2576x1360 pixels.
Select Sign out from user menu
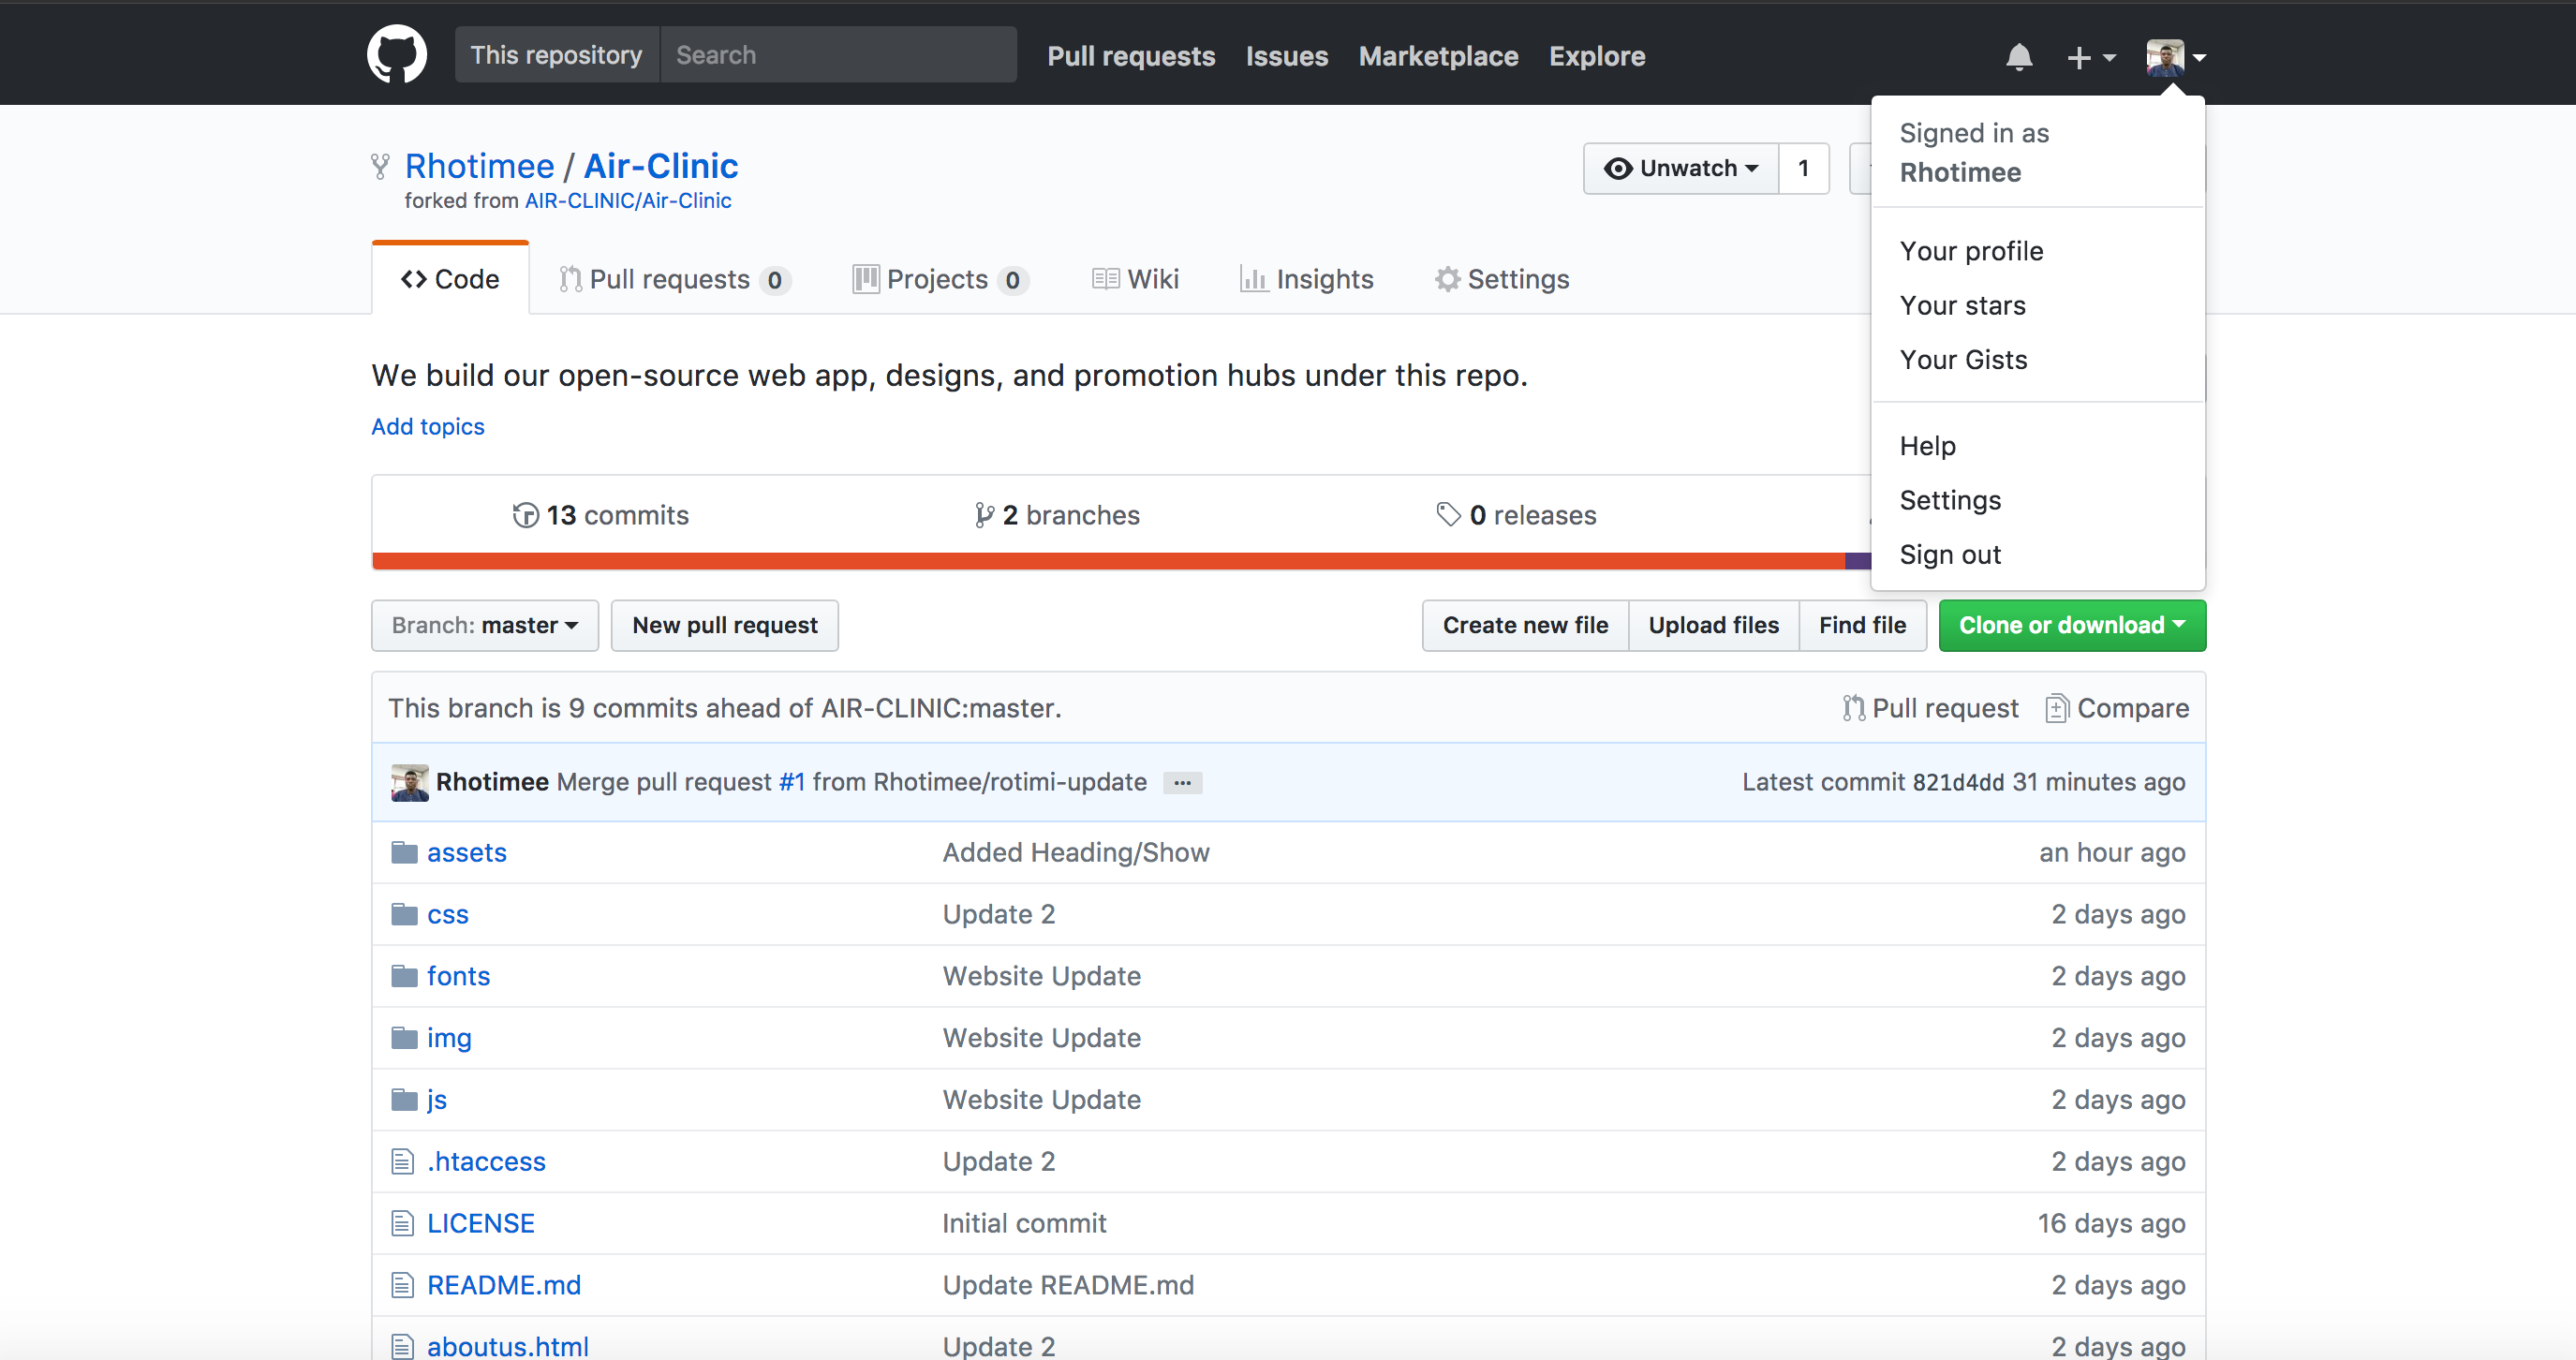[x=2038, y=554]
